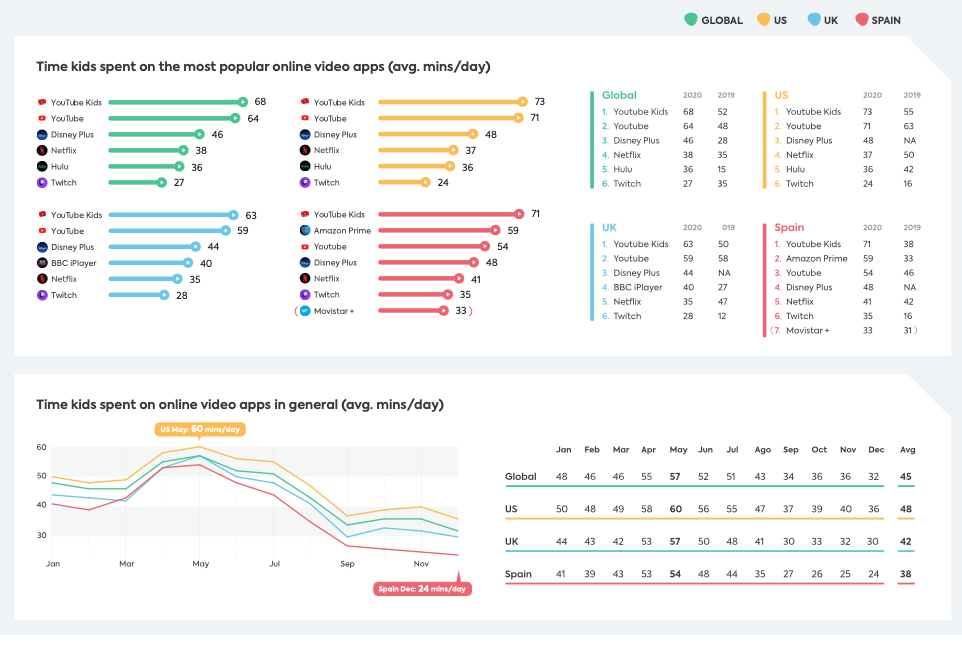Click the Spain Dec 24 mins/day callout

tap(422, 589)
